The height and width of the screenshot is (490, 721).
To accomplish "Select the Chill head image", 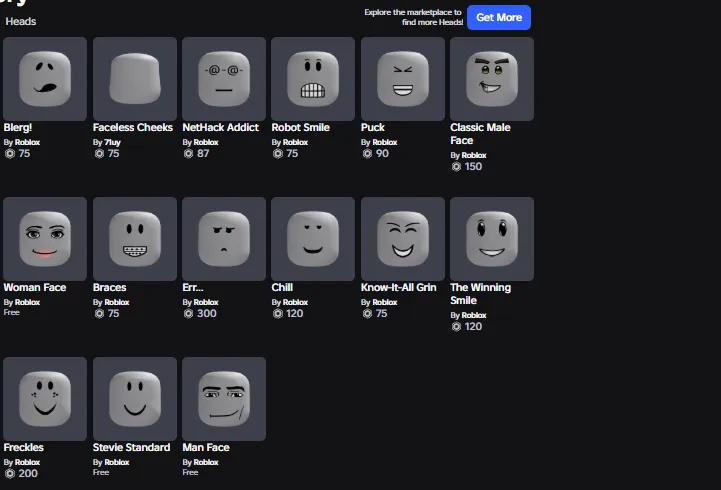I will [x=313, y=239].
